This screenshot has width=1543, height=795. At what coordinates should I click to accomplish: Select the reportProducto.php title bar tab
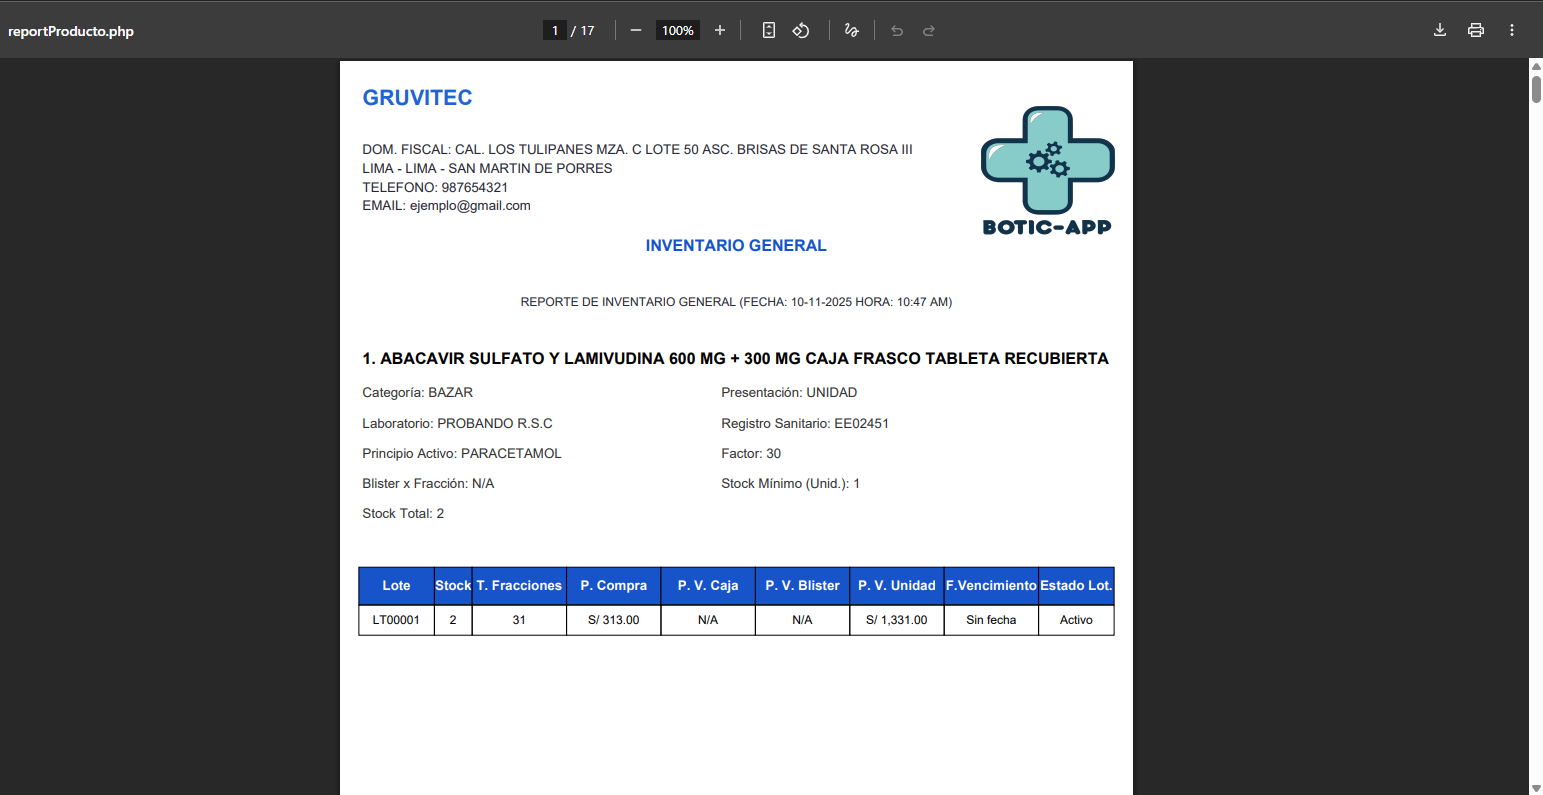click(71, 30)
